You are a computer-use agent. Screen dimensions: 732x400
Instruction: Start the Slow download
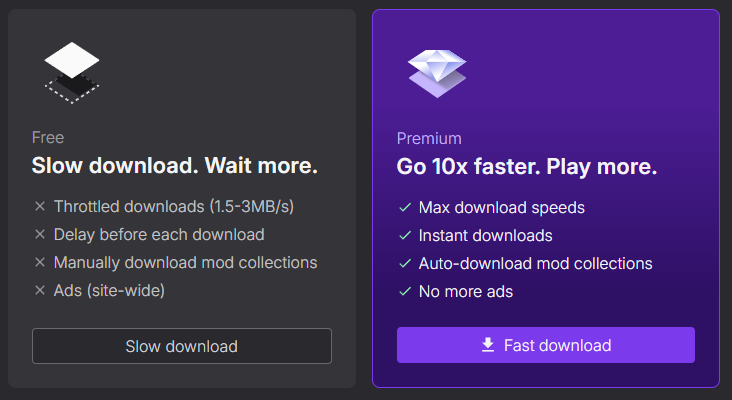(x=181, y=346)
